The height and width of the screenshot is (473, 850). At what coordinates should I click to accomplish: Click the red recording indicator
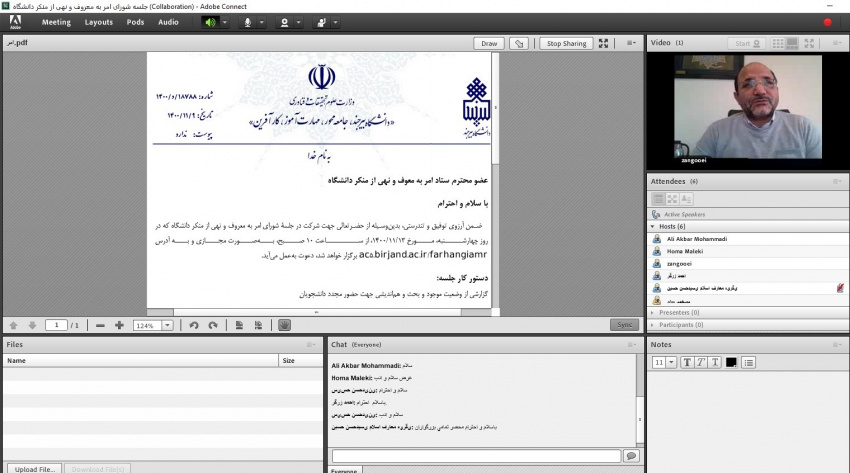click(827, 22)
